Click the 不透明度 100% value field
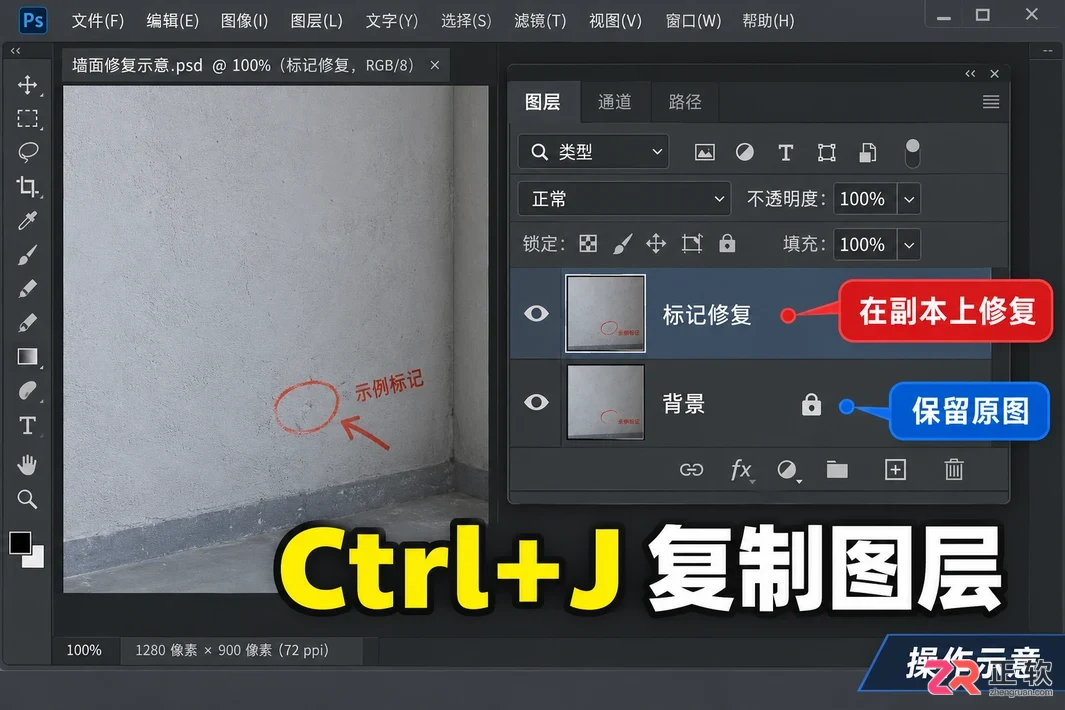The height and width of the screenshot is (710, 1065). coord(865,199)
